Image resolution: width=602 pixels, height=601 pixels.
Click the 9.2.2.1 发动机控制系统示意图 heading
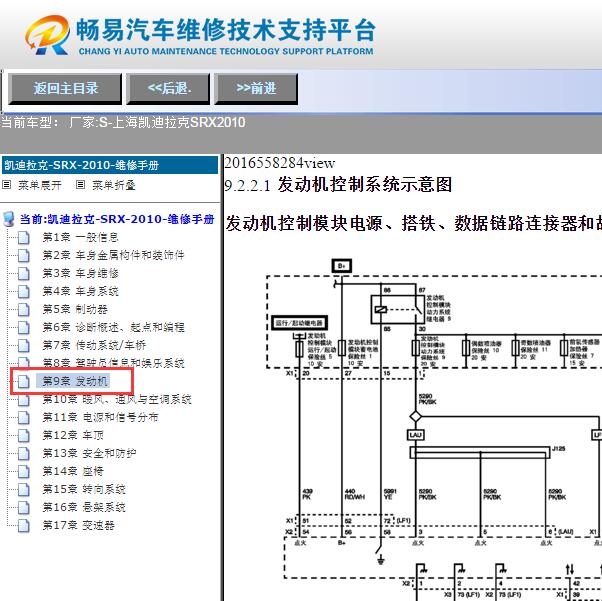click(338, 185)
